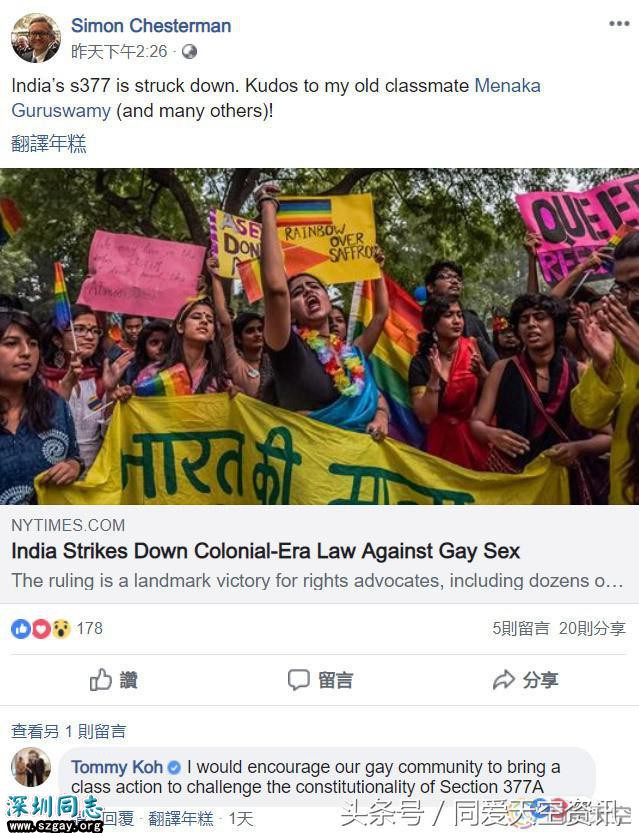
Task: Click the 翻譯年糕 translate link under post
Action: [49, 143]
